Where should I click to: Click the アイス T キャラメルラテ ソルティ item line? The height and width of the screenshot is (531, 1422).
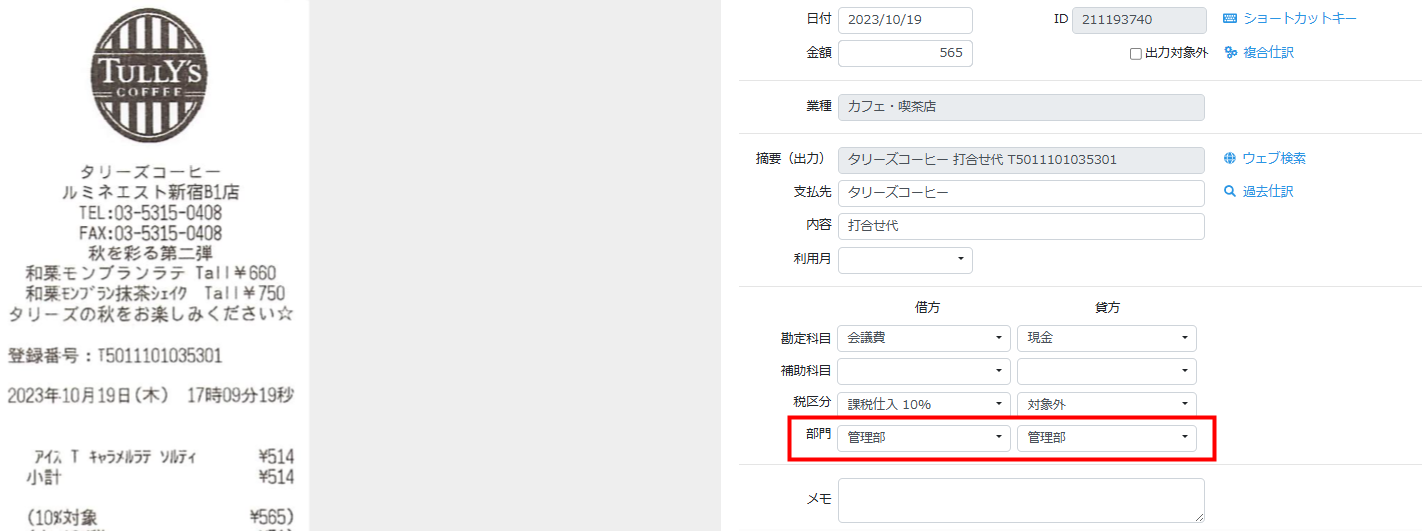coord(164,457)
